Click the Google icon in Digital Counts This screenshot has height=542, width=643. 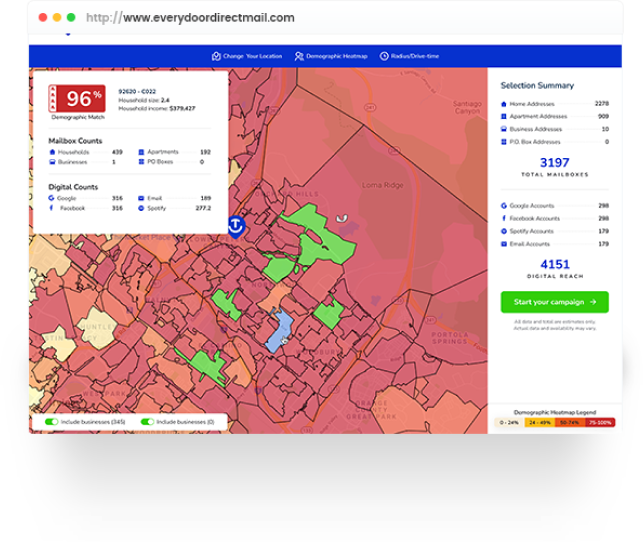(x=51, y=198)
